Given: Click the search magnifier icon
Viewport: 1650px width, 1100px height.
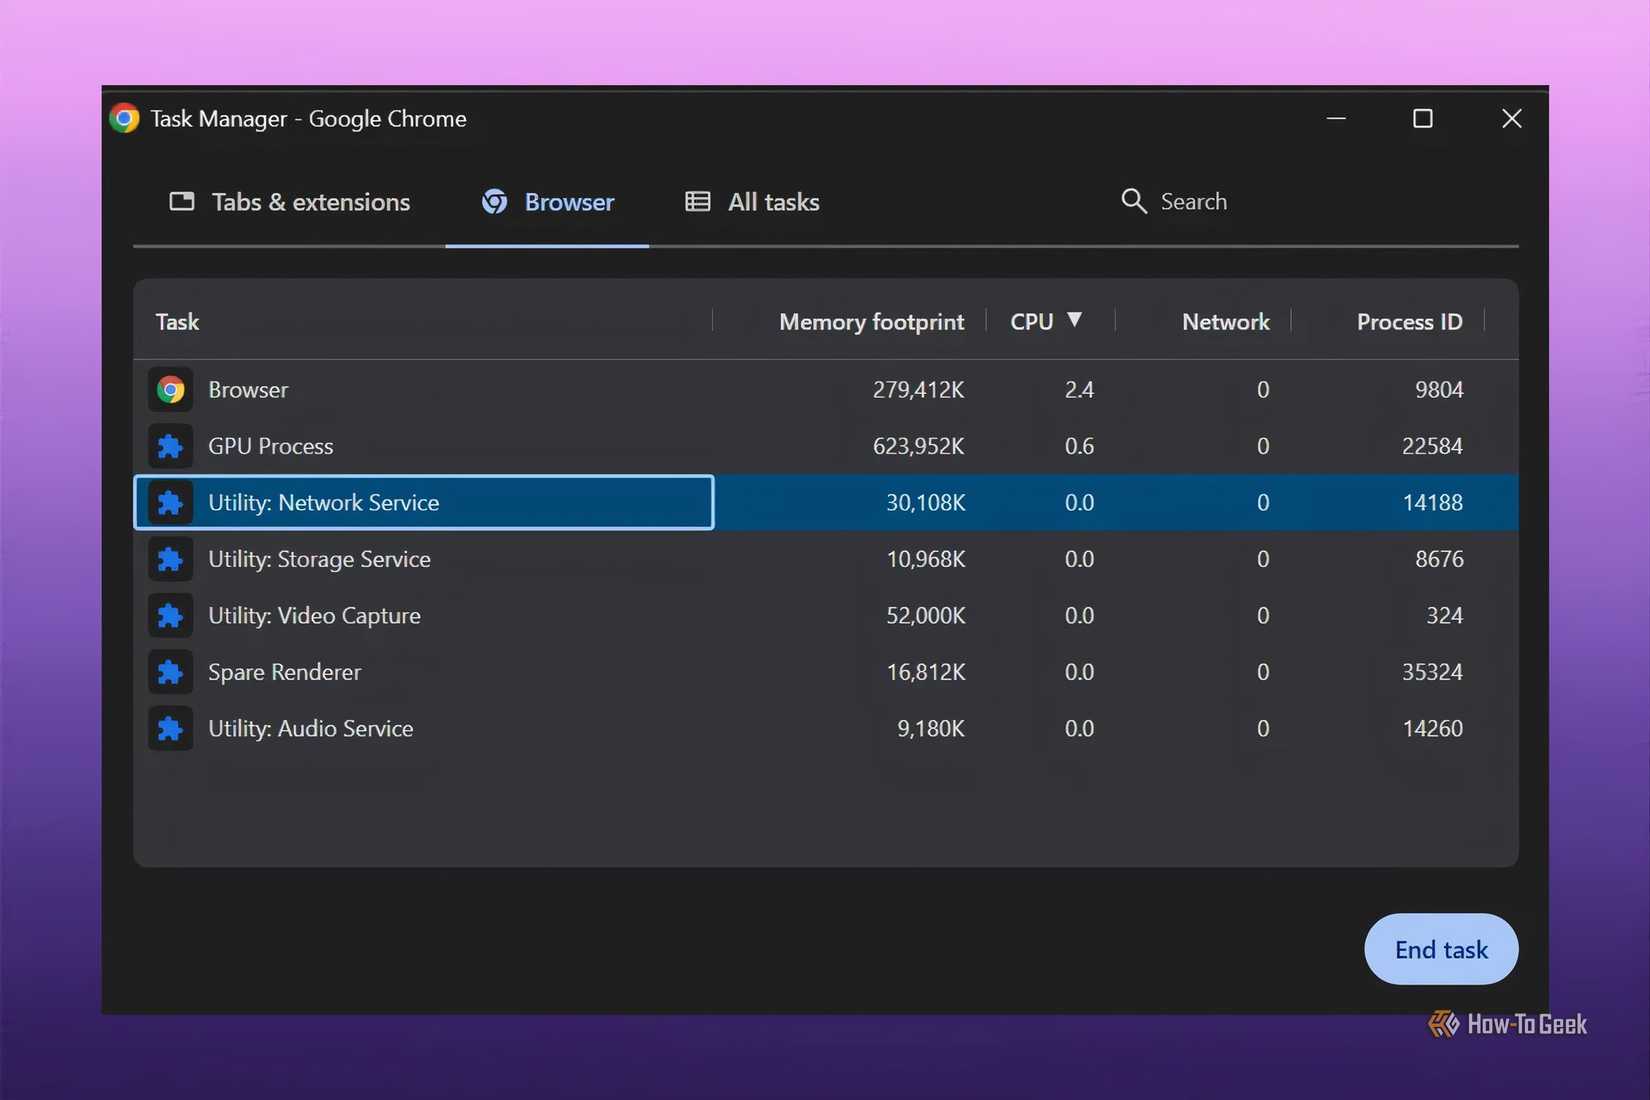Looking at the screenshot, I should pyautogui.click(x=1133, y=201).
